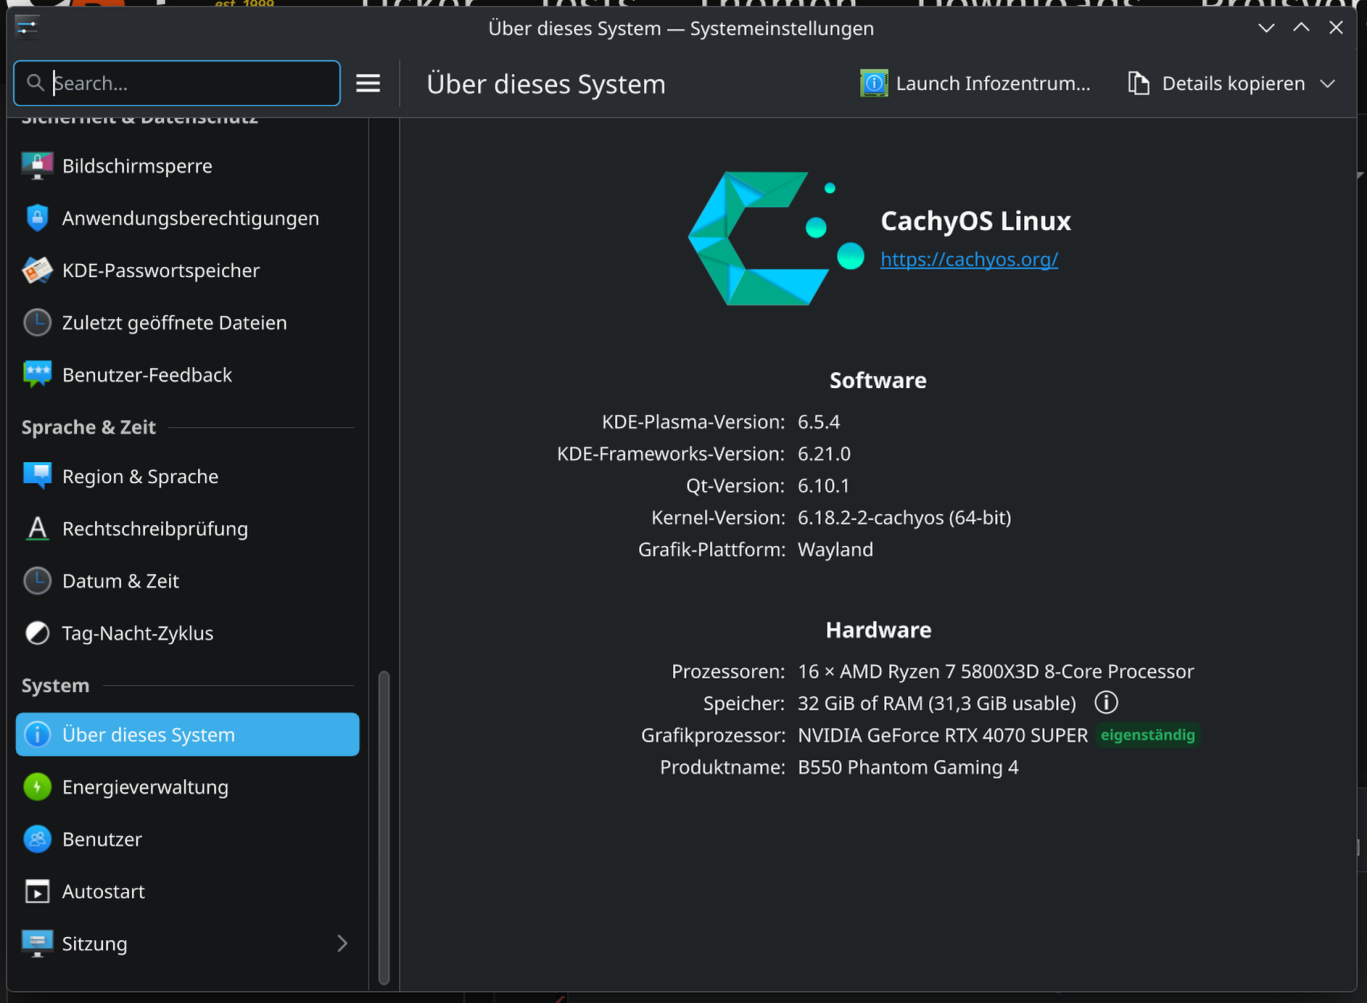Screen dimensions: 1367x1003
Task: Open Rechtschreibprüfung settings
Action: pyautogui.click(x=188, y=528)
